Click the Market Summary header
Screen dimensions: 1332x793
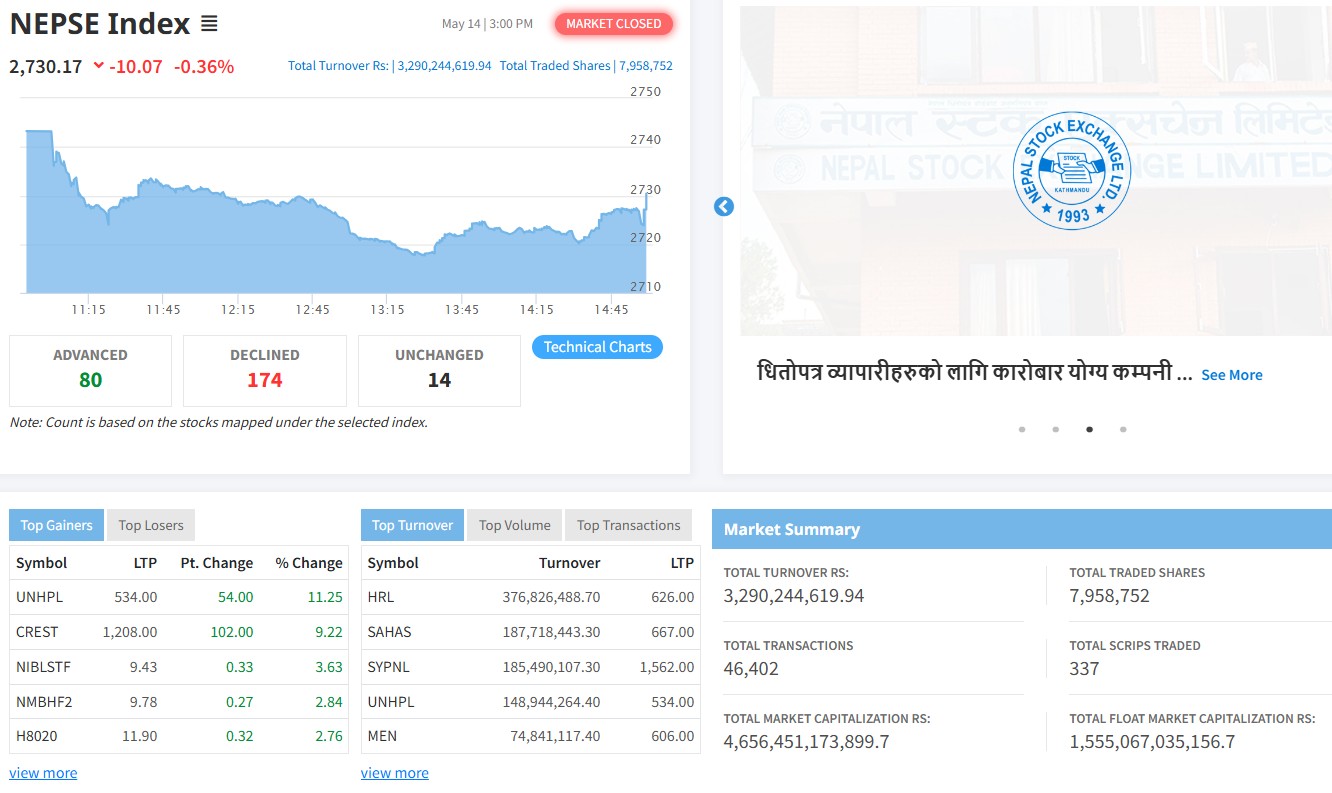tap(1022, 529)
